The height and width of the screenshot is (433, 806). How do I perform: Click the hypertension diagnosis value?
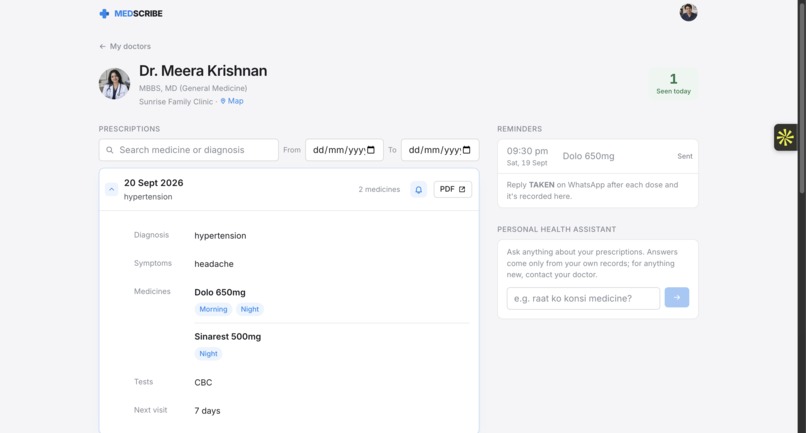coord(220,236)
